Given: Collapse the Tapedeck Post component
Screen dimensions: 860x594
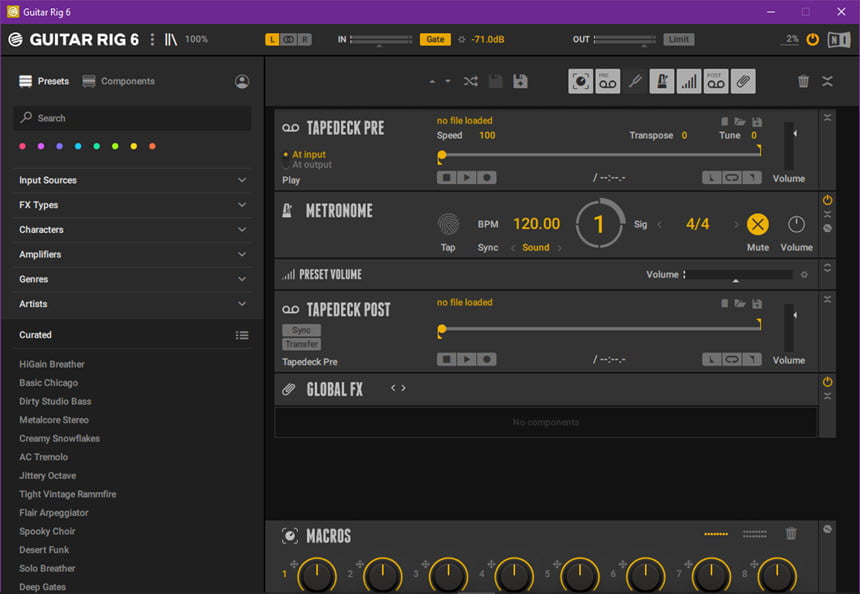Looking at the screenshot, I should click(x=827, y=299).
